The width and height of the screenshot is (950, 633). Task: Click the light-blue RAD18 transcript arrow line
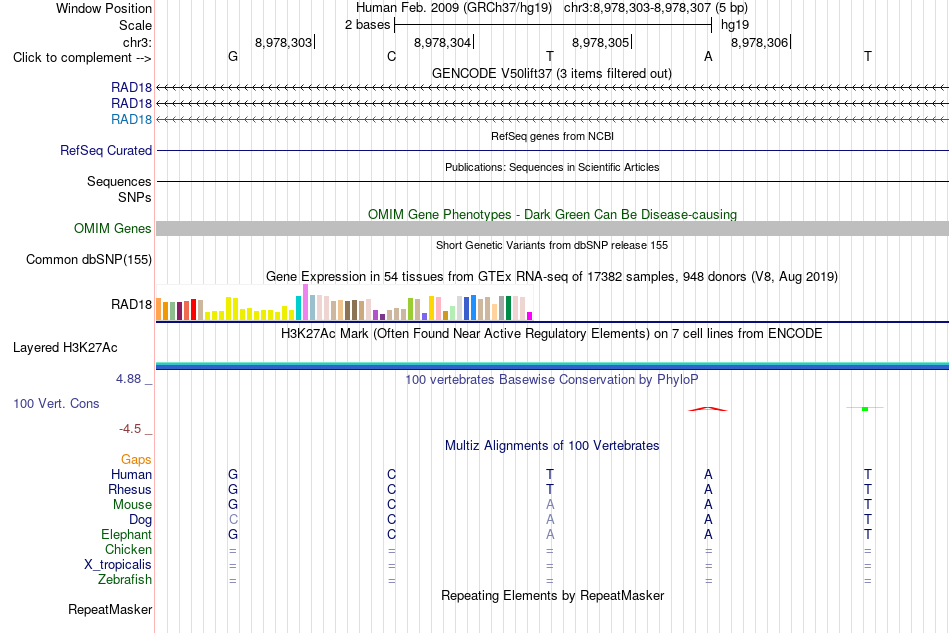[553, 119]
